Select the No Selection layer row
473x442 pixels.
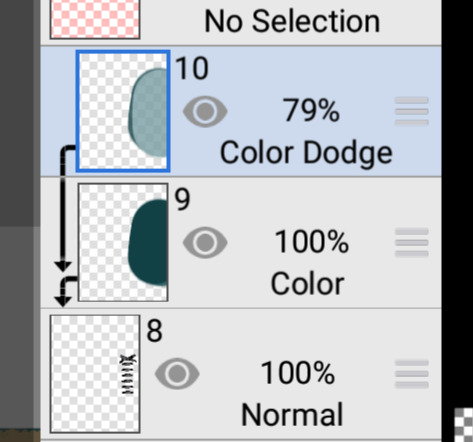coord(241,22)
